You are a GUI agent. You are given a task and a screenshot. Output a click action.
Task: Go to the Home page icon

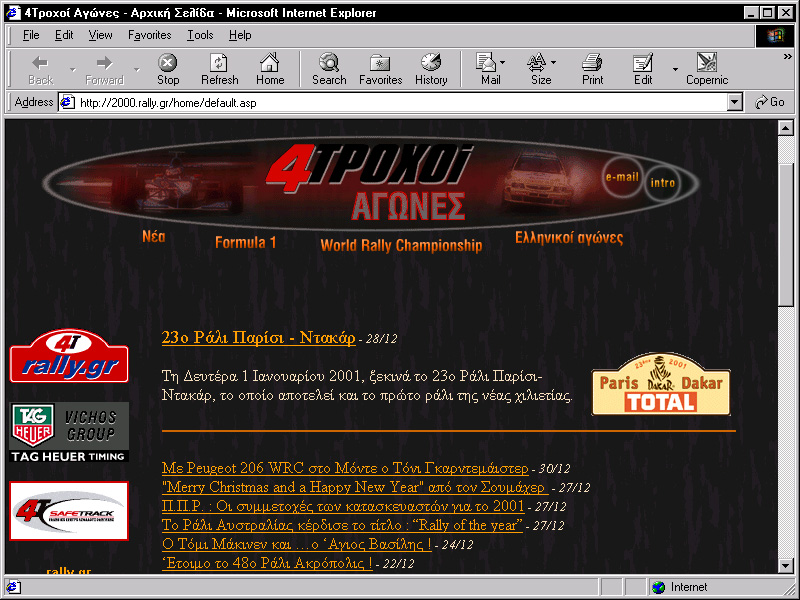click(270, 70)
